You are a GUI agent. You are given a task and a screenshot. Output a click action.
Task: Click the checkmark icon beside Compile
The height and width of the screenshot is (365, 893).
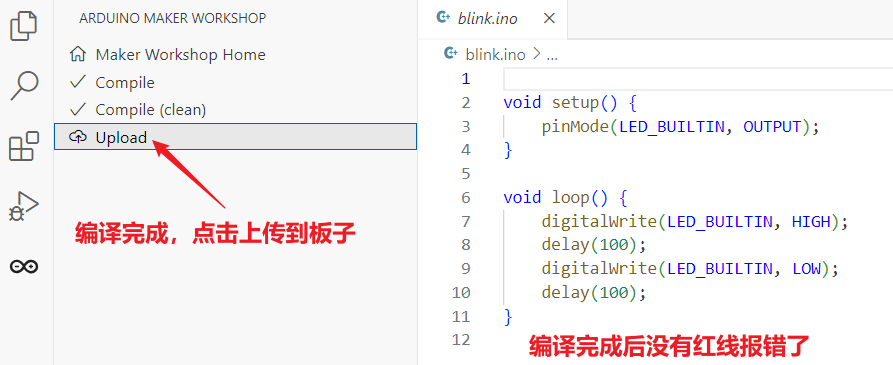(x=77, y=83)
